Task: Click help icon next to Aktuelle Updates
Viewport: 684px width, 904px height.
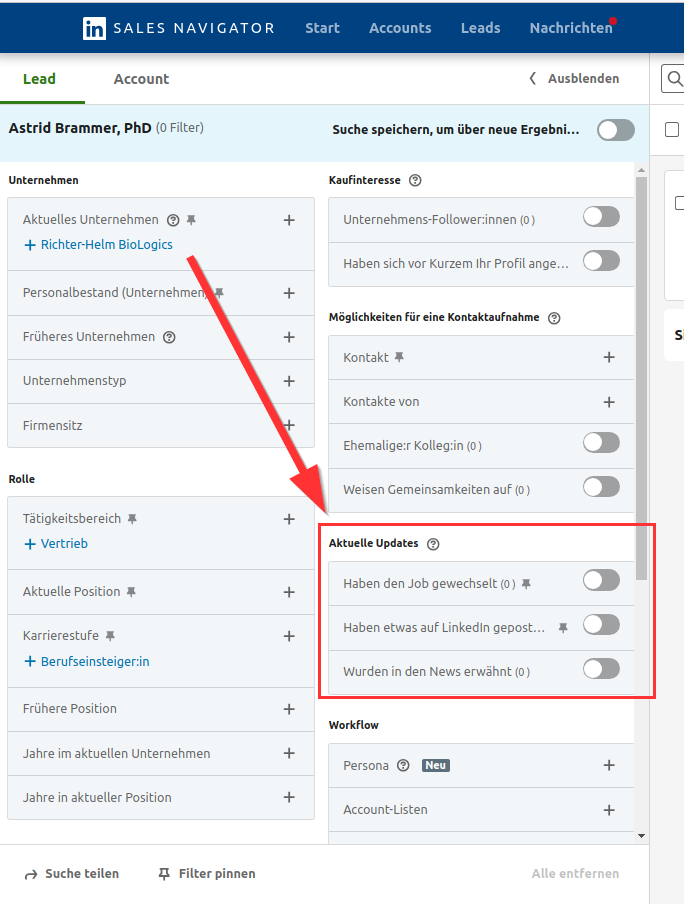Action: pyautogui.click(x=433, y=544)
